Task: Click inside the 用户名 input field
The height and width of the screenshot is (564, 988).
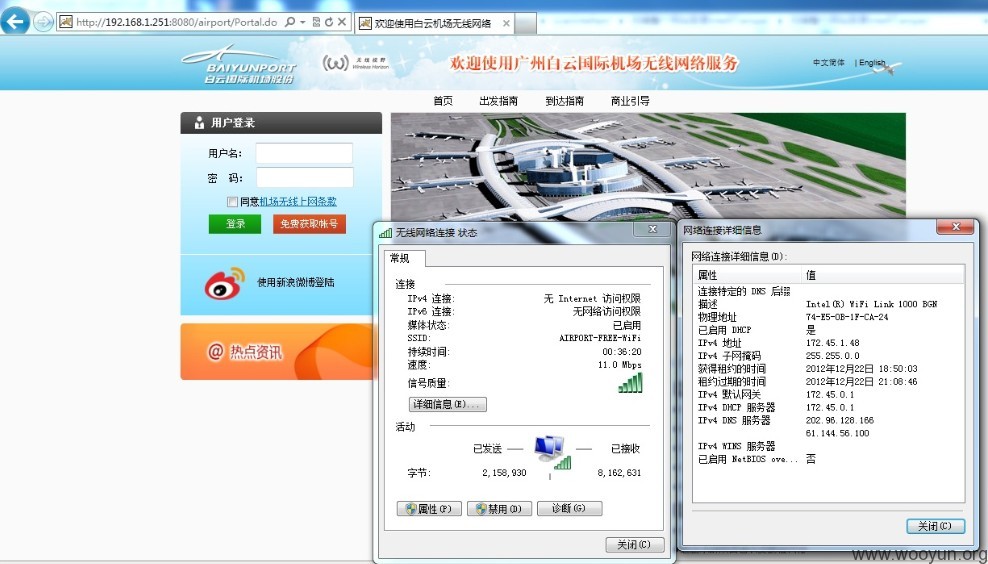Action: (304, 153)
